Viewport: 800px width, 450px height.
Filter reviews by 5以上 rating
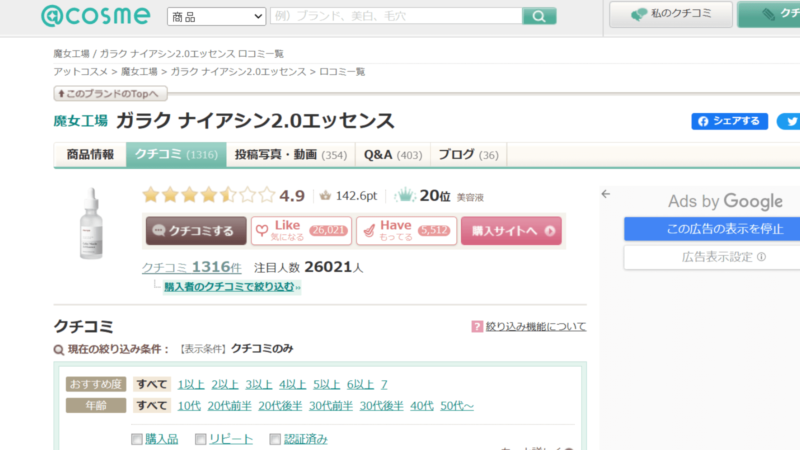tap(327, 384)
